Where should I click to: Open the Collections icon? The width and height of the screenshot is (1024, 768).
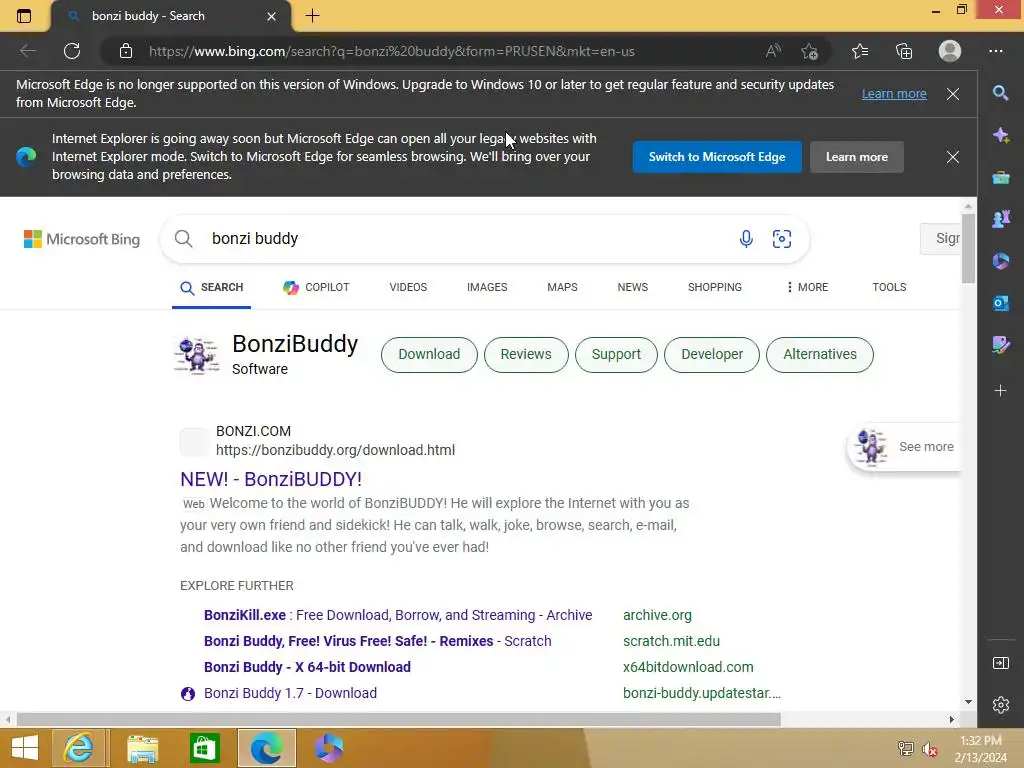(904, 51)
